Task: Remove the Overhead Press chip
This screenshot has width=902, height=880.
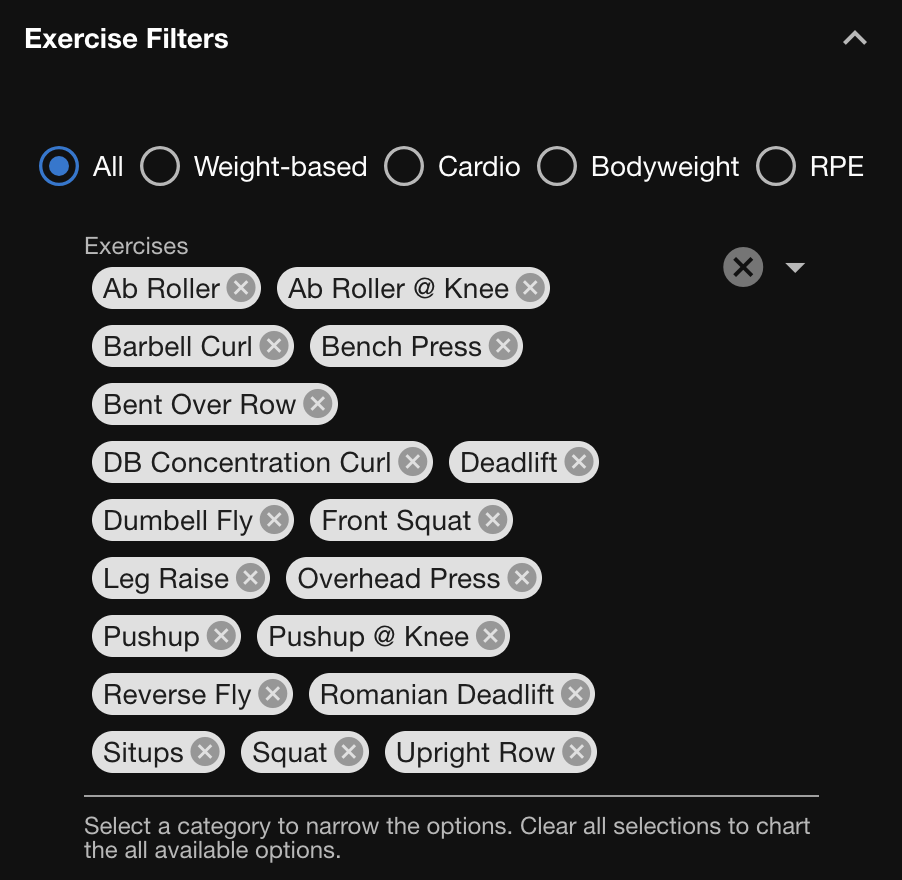Action: [x=521, y=578]
